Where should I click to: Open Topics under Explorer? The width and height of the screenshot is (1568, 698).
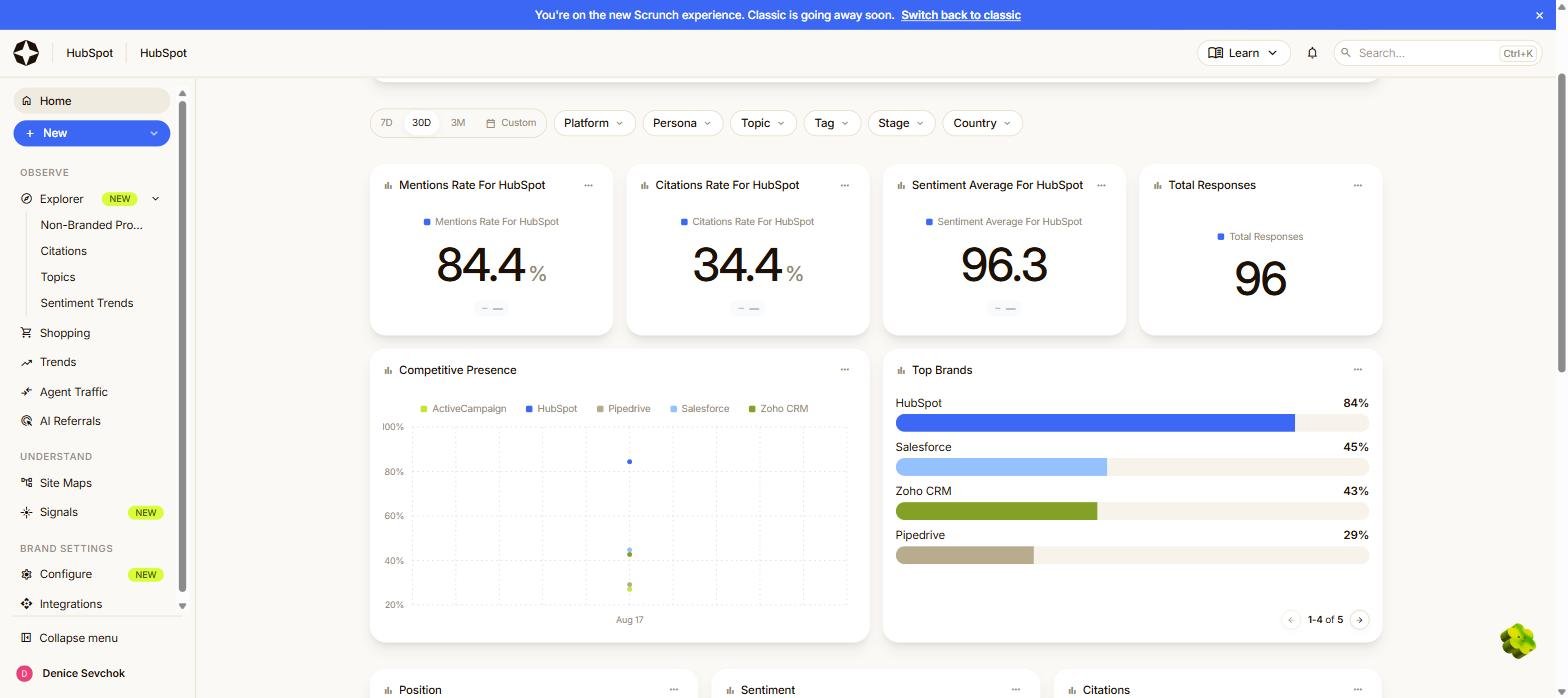coord(58,277)
